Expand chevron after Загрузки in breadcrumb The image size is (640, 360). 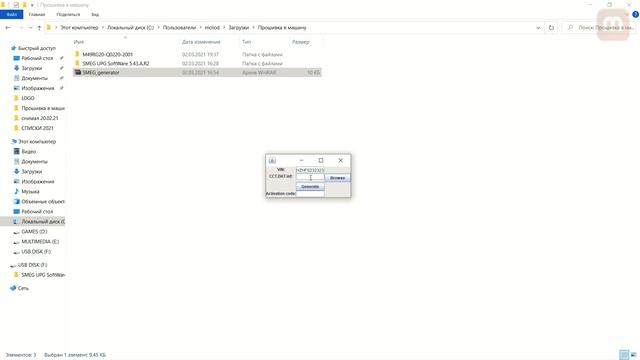click(253, 28)
